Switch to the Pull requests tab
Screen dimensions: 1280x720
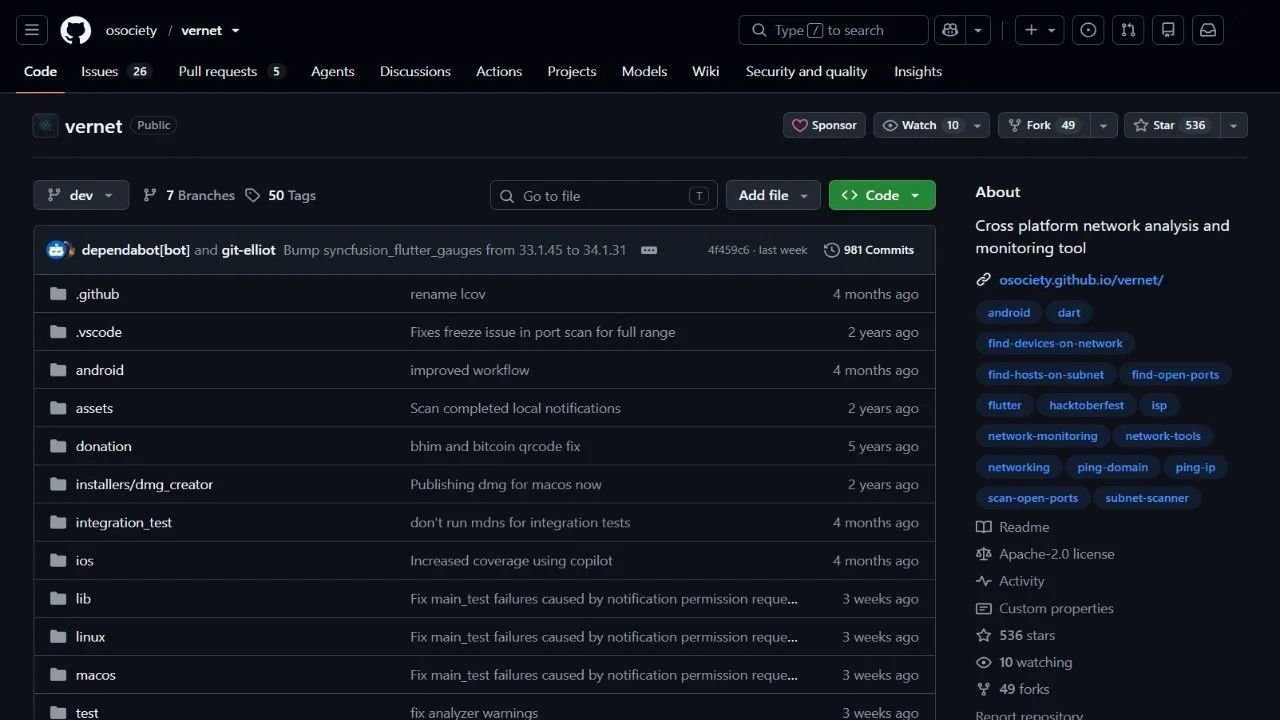232,71
